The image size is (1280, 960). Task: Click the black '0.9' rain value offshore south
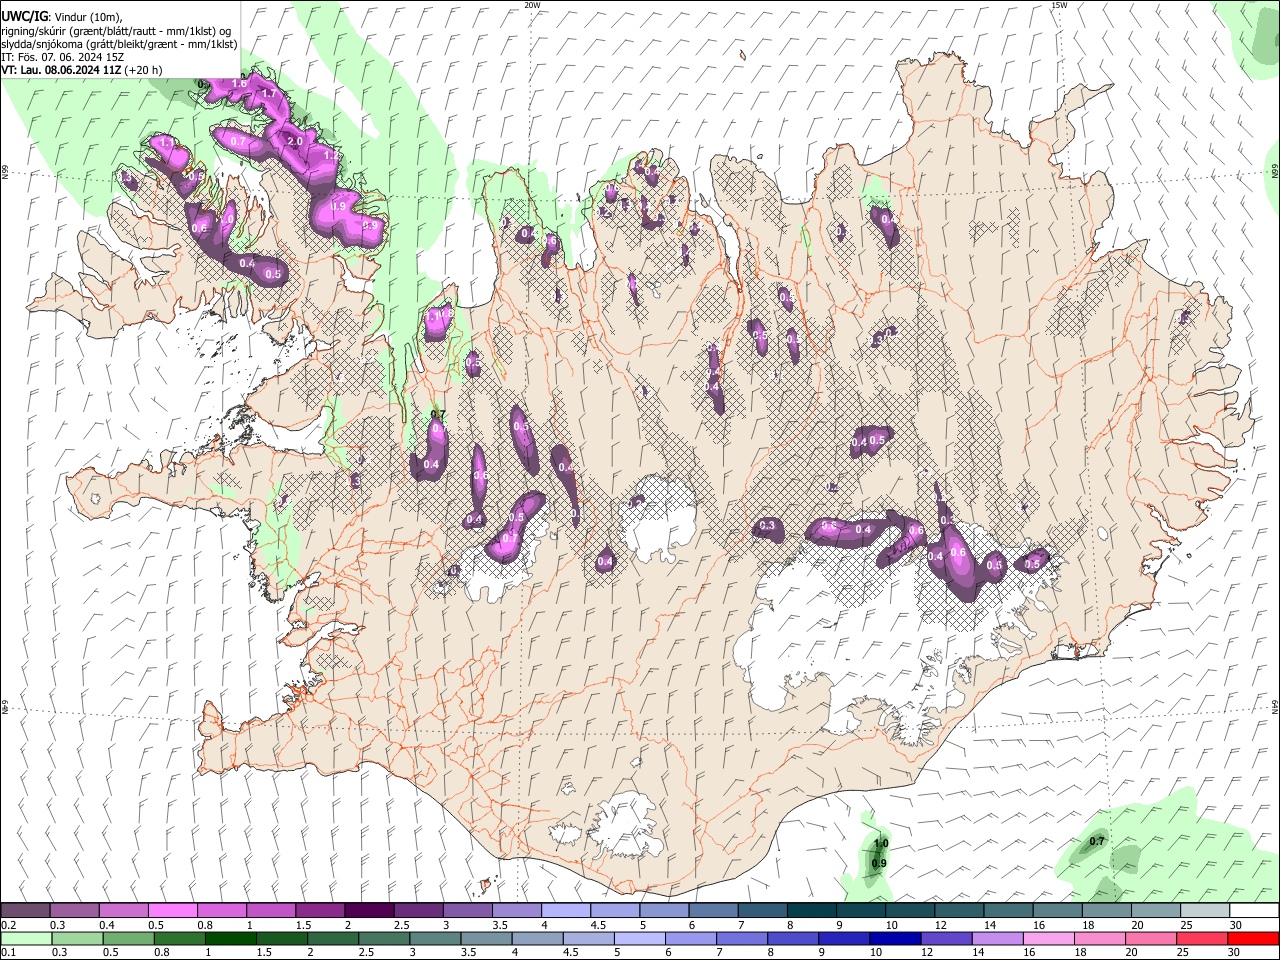879,864
